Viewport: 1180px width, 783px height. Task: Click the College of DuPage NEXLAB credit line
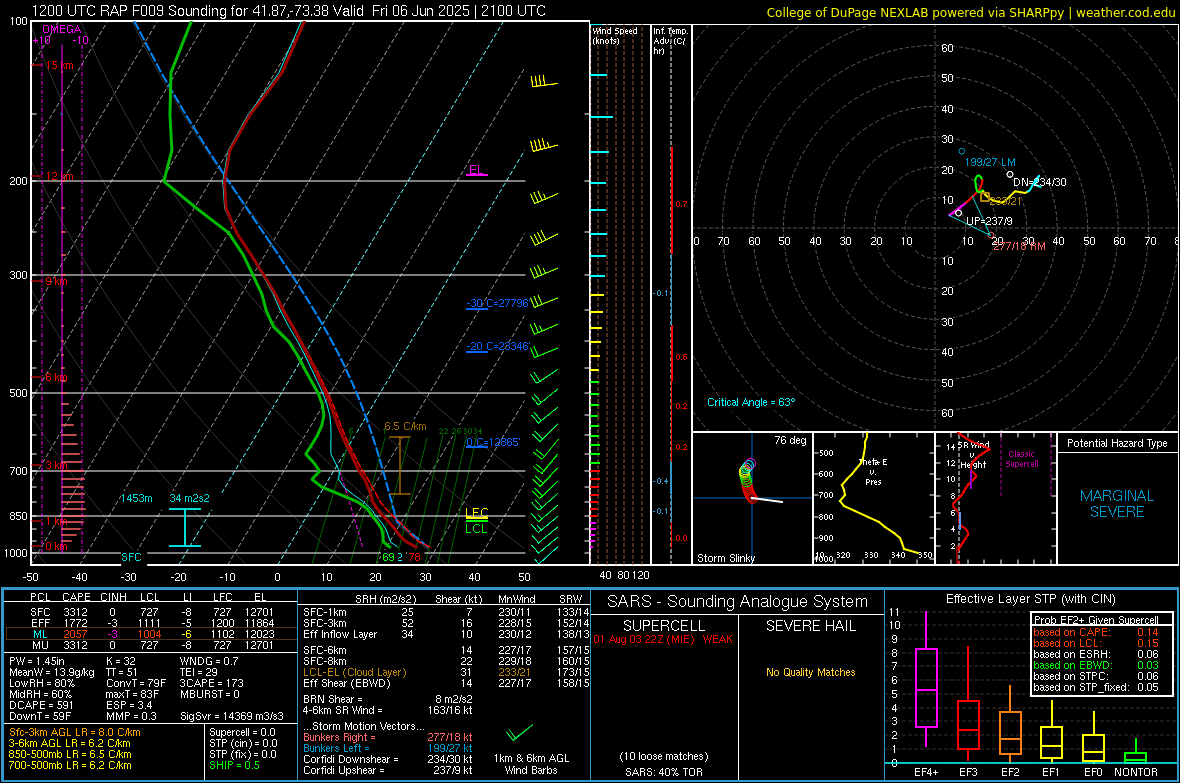click(x=970, y=12)
